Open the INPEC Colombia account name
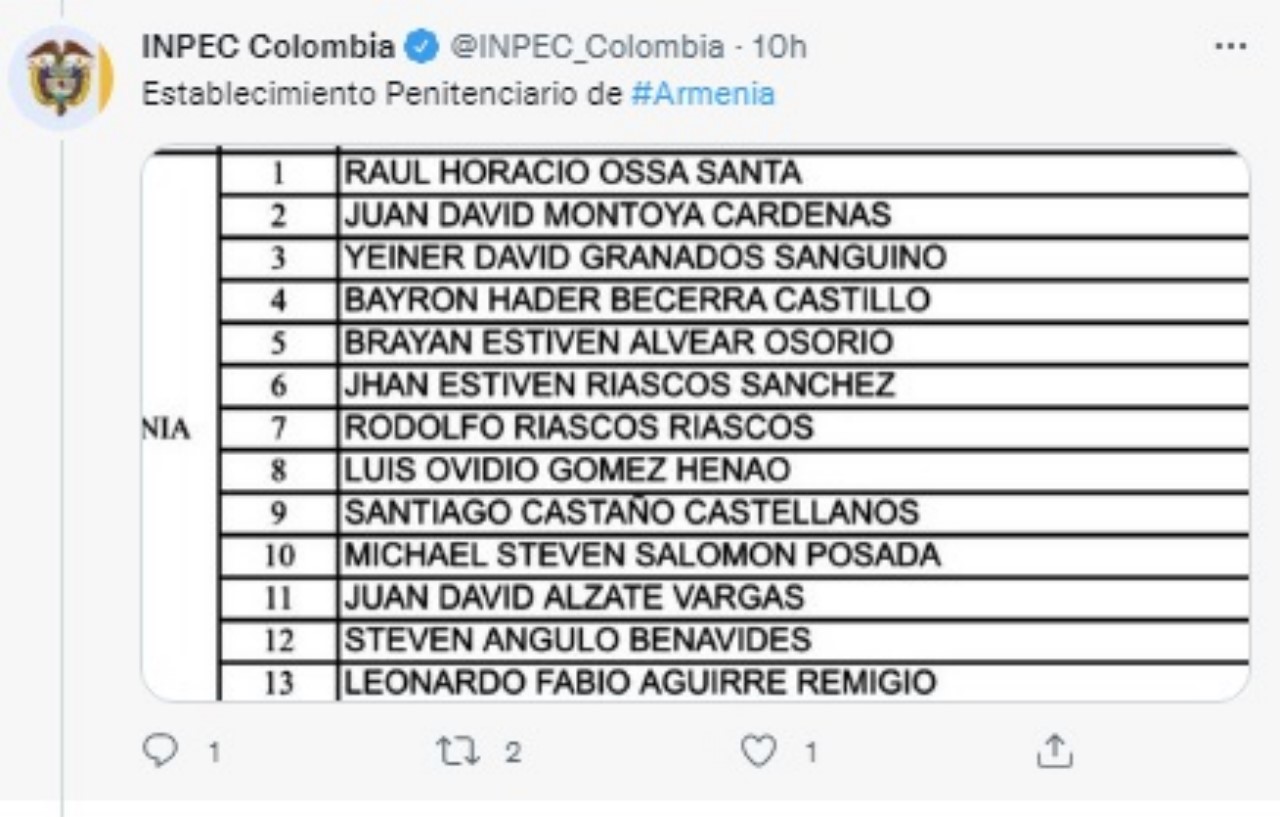The image size is (1280, 817). coord(268,47)
